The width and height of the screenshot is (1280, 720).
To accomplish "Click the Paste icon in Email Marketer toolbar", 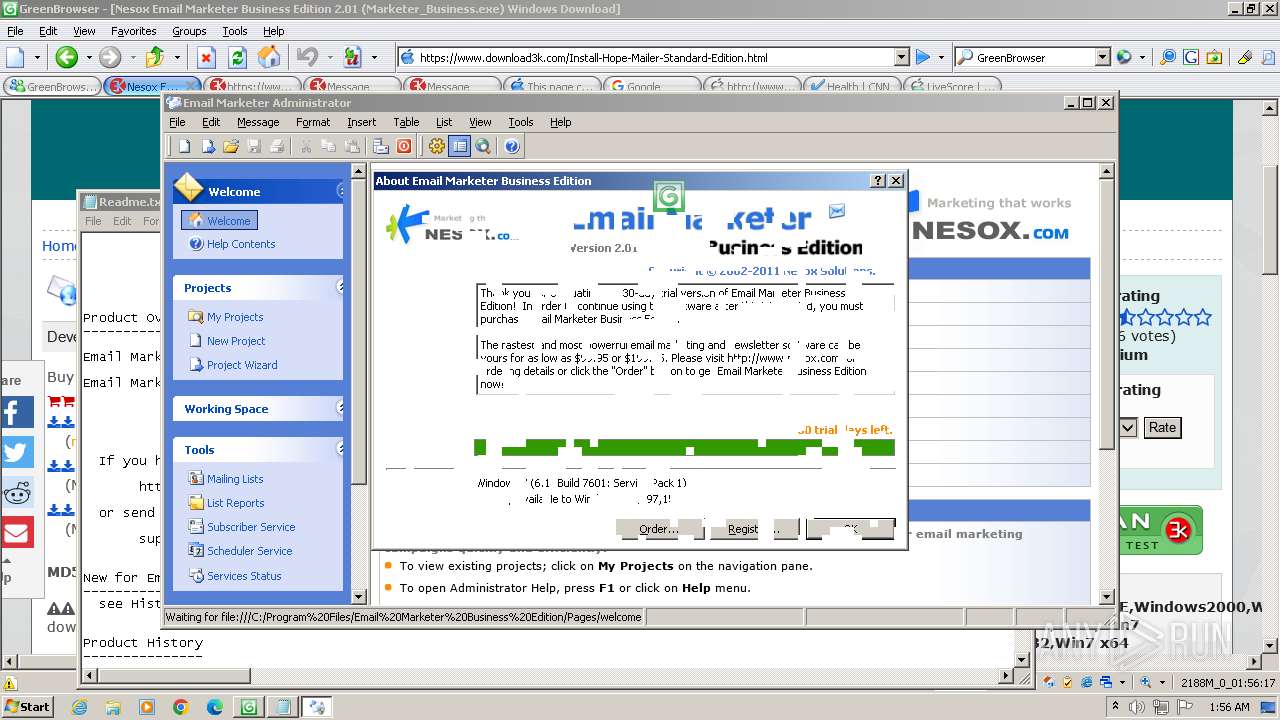I will click(x=352, y=147).
